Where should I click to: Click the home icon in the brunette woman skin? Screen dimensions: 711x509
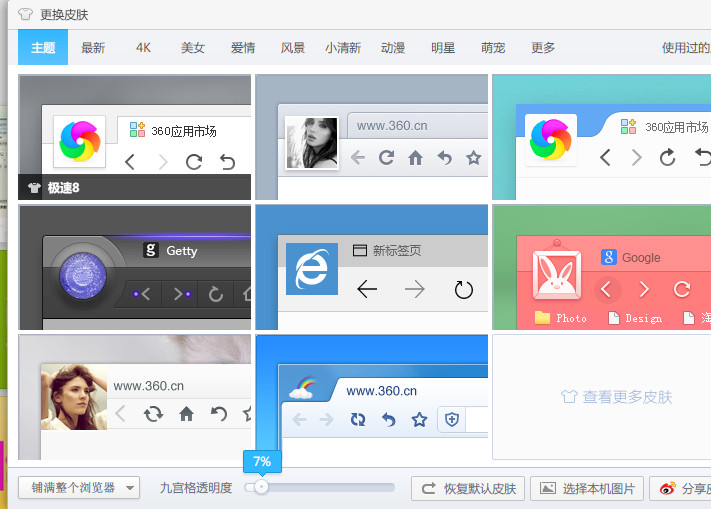[x=186, y=414]
